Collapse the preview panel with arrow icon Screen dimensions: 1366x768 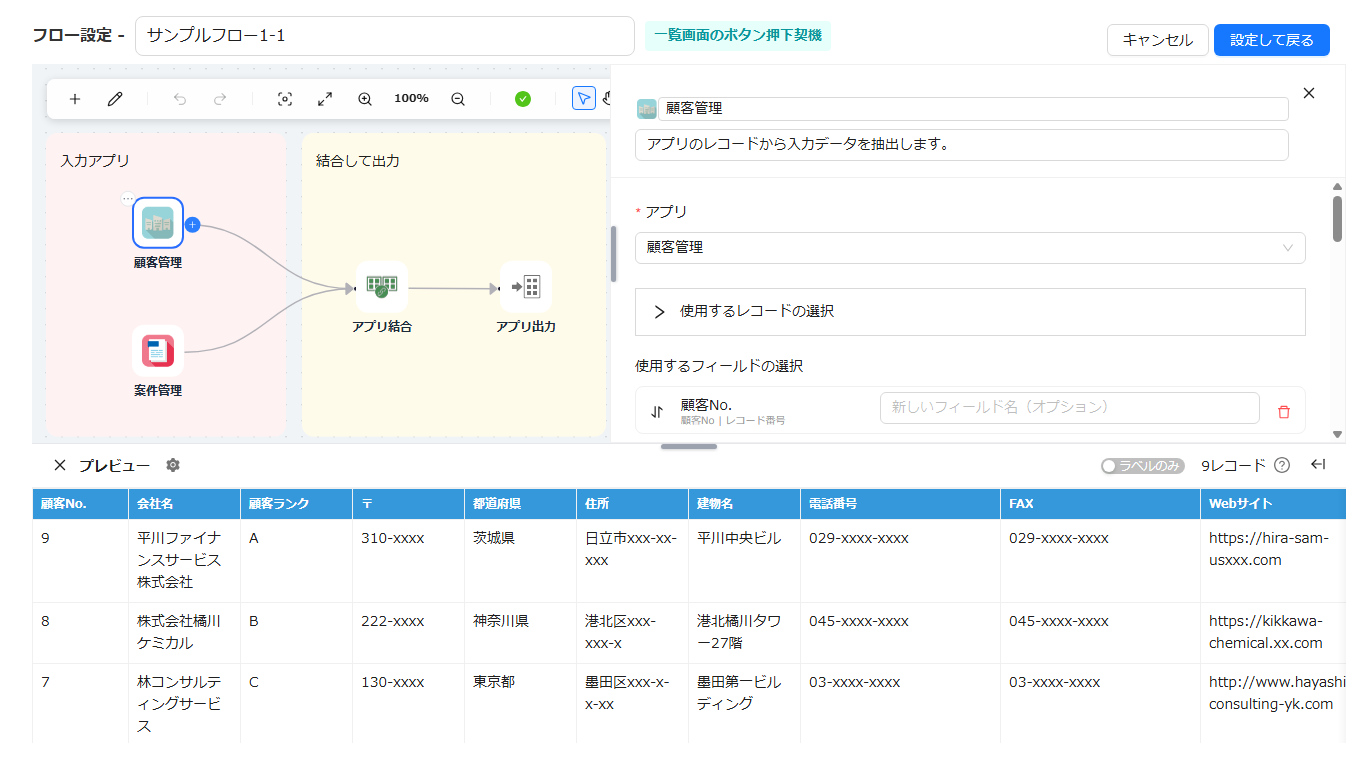(x=1318, y=465)
